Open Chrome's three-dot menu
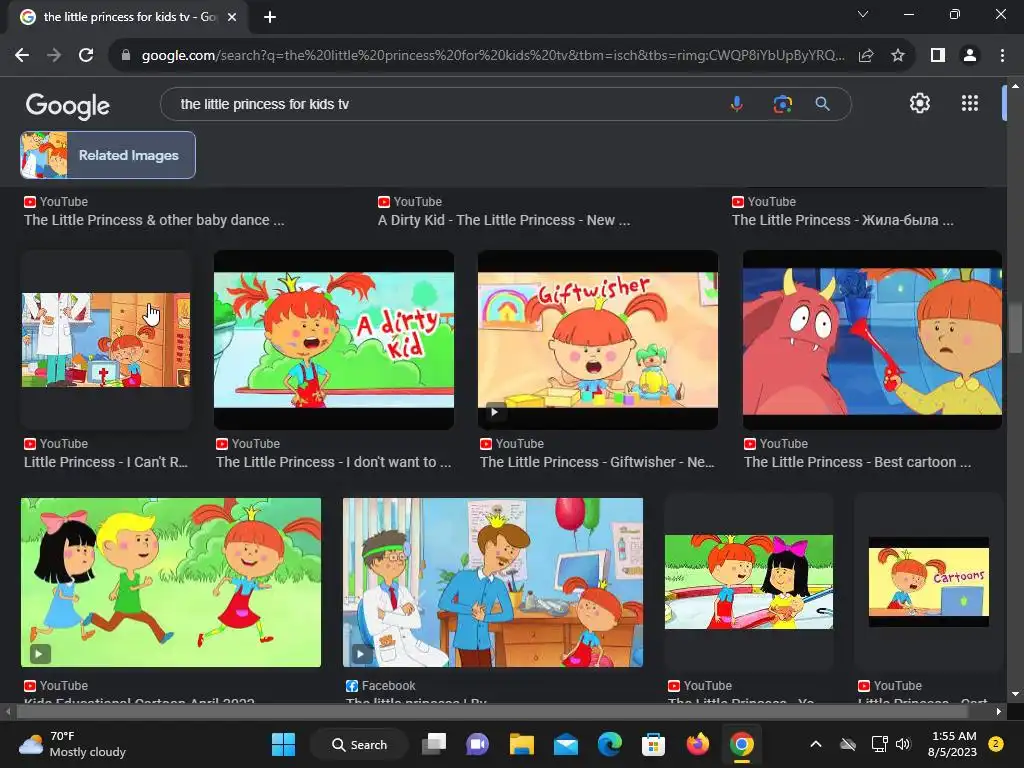 tap(1002, 56)
